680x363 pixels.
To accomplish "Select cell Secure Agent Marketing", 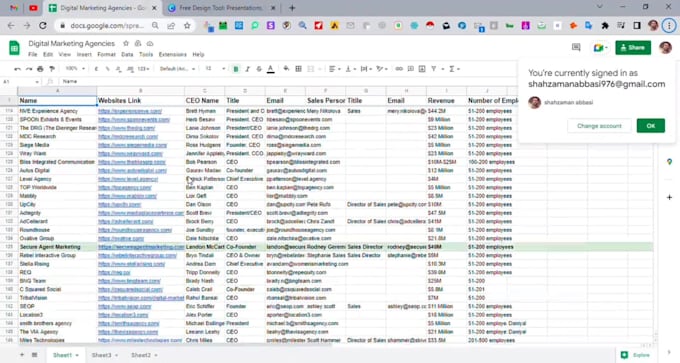I will click(57, 247).
